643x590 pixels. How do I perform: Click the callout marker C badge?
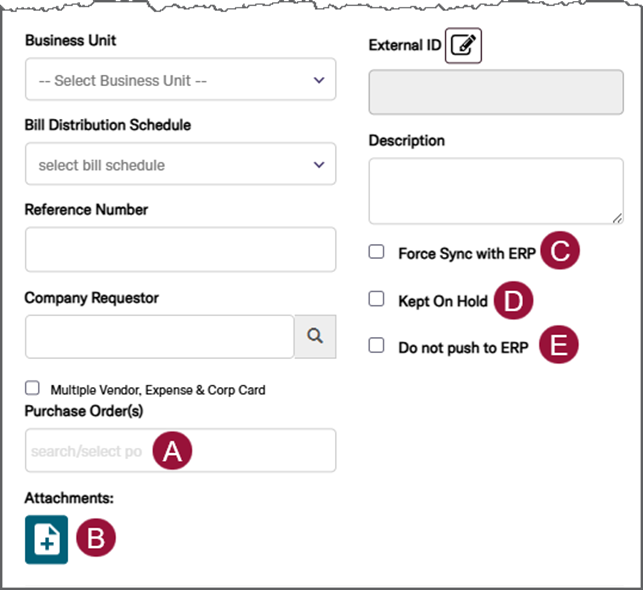560,250
